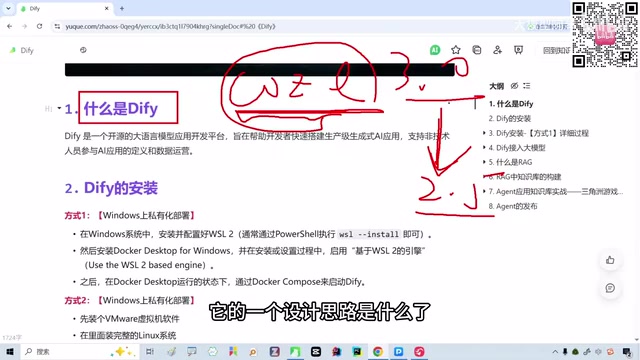
Task: Open the comments bubble icon
Action: click(x=610, y=288)
